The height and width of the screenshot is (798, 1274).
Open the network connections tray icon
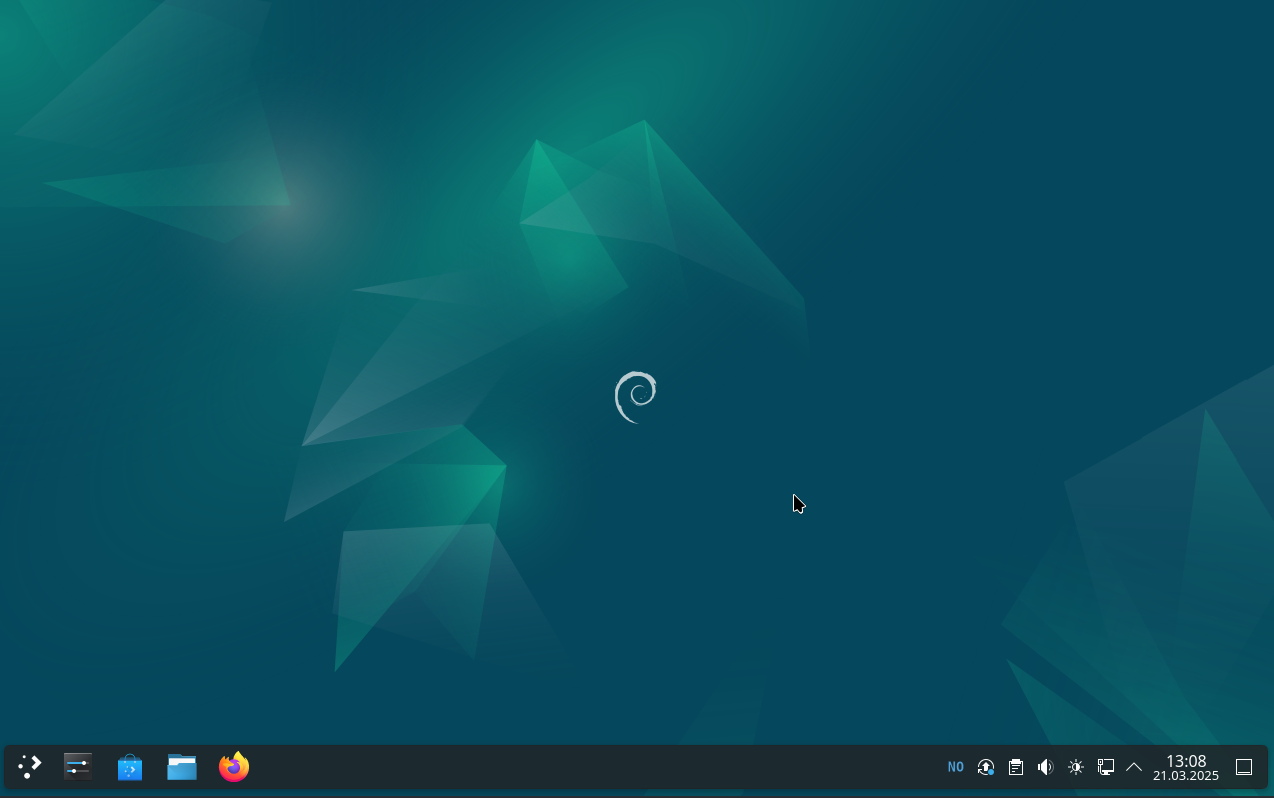coord(1106,767)
